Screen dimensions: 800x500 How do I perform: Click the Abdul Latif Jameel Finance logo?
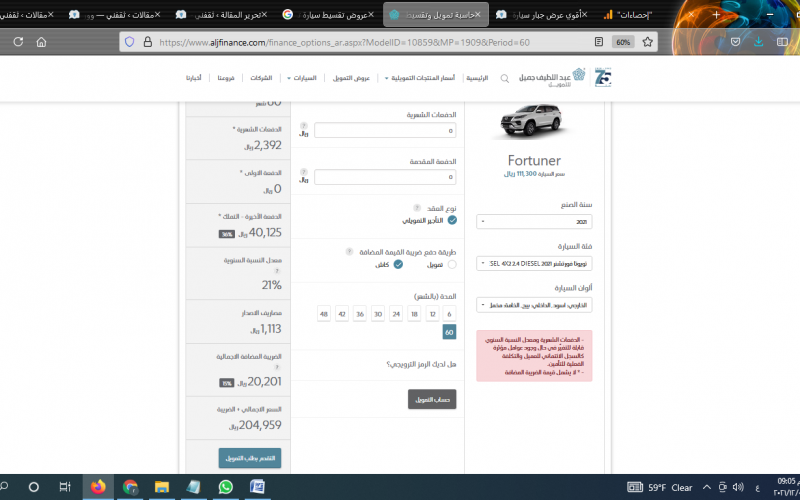[x=552, y=78]
